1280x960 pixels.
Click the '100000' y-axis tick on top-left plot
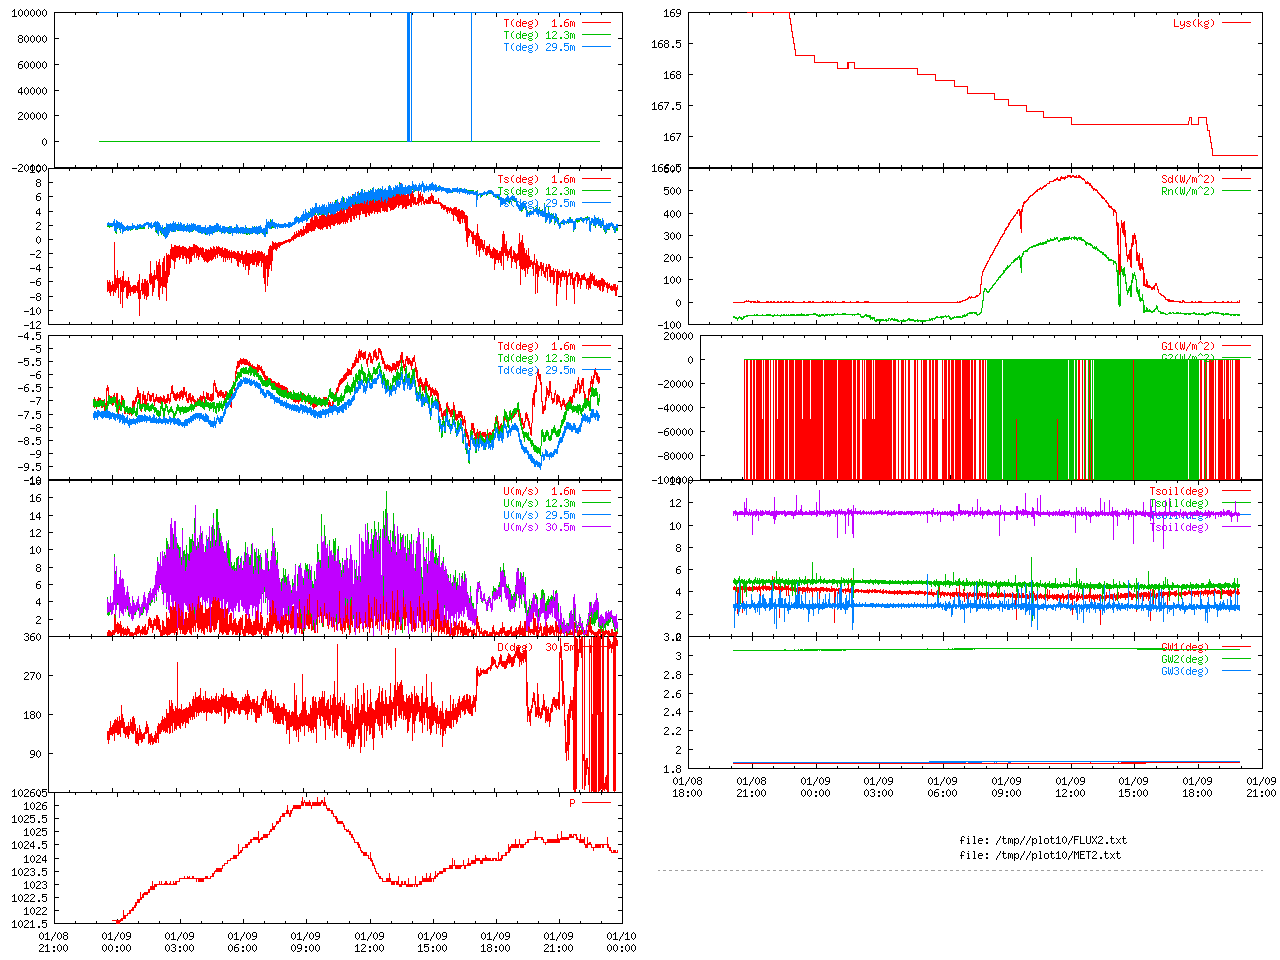[x=29, y=13]
